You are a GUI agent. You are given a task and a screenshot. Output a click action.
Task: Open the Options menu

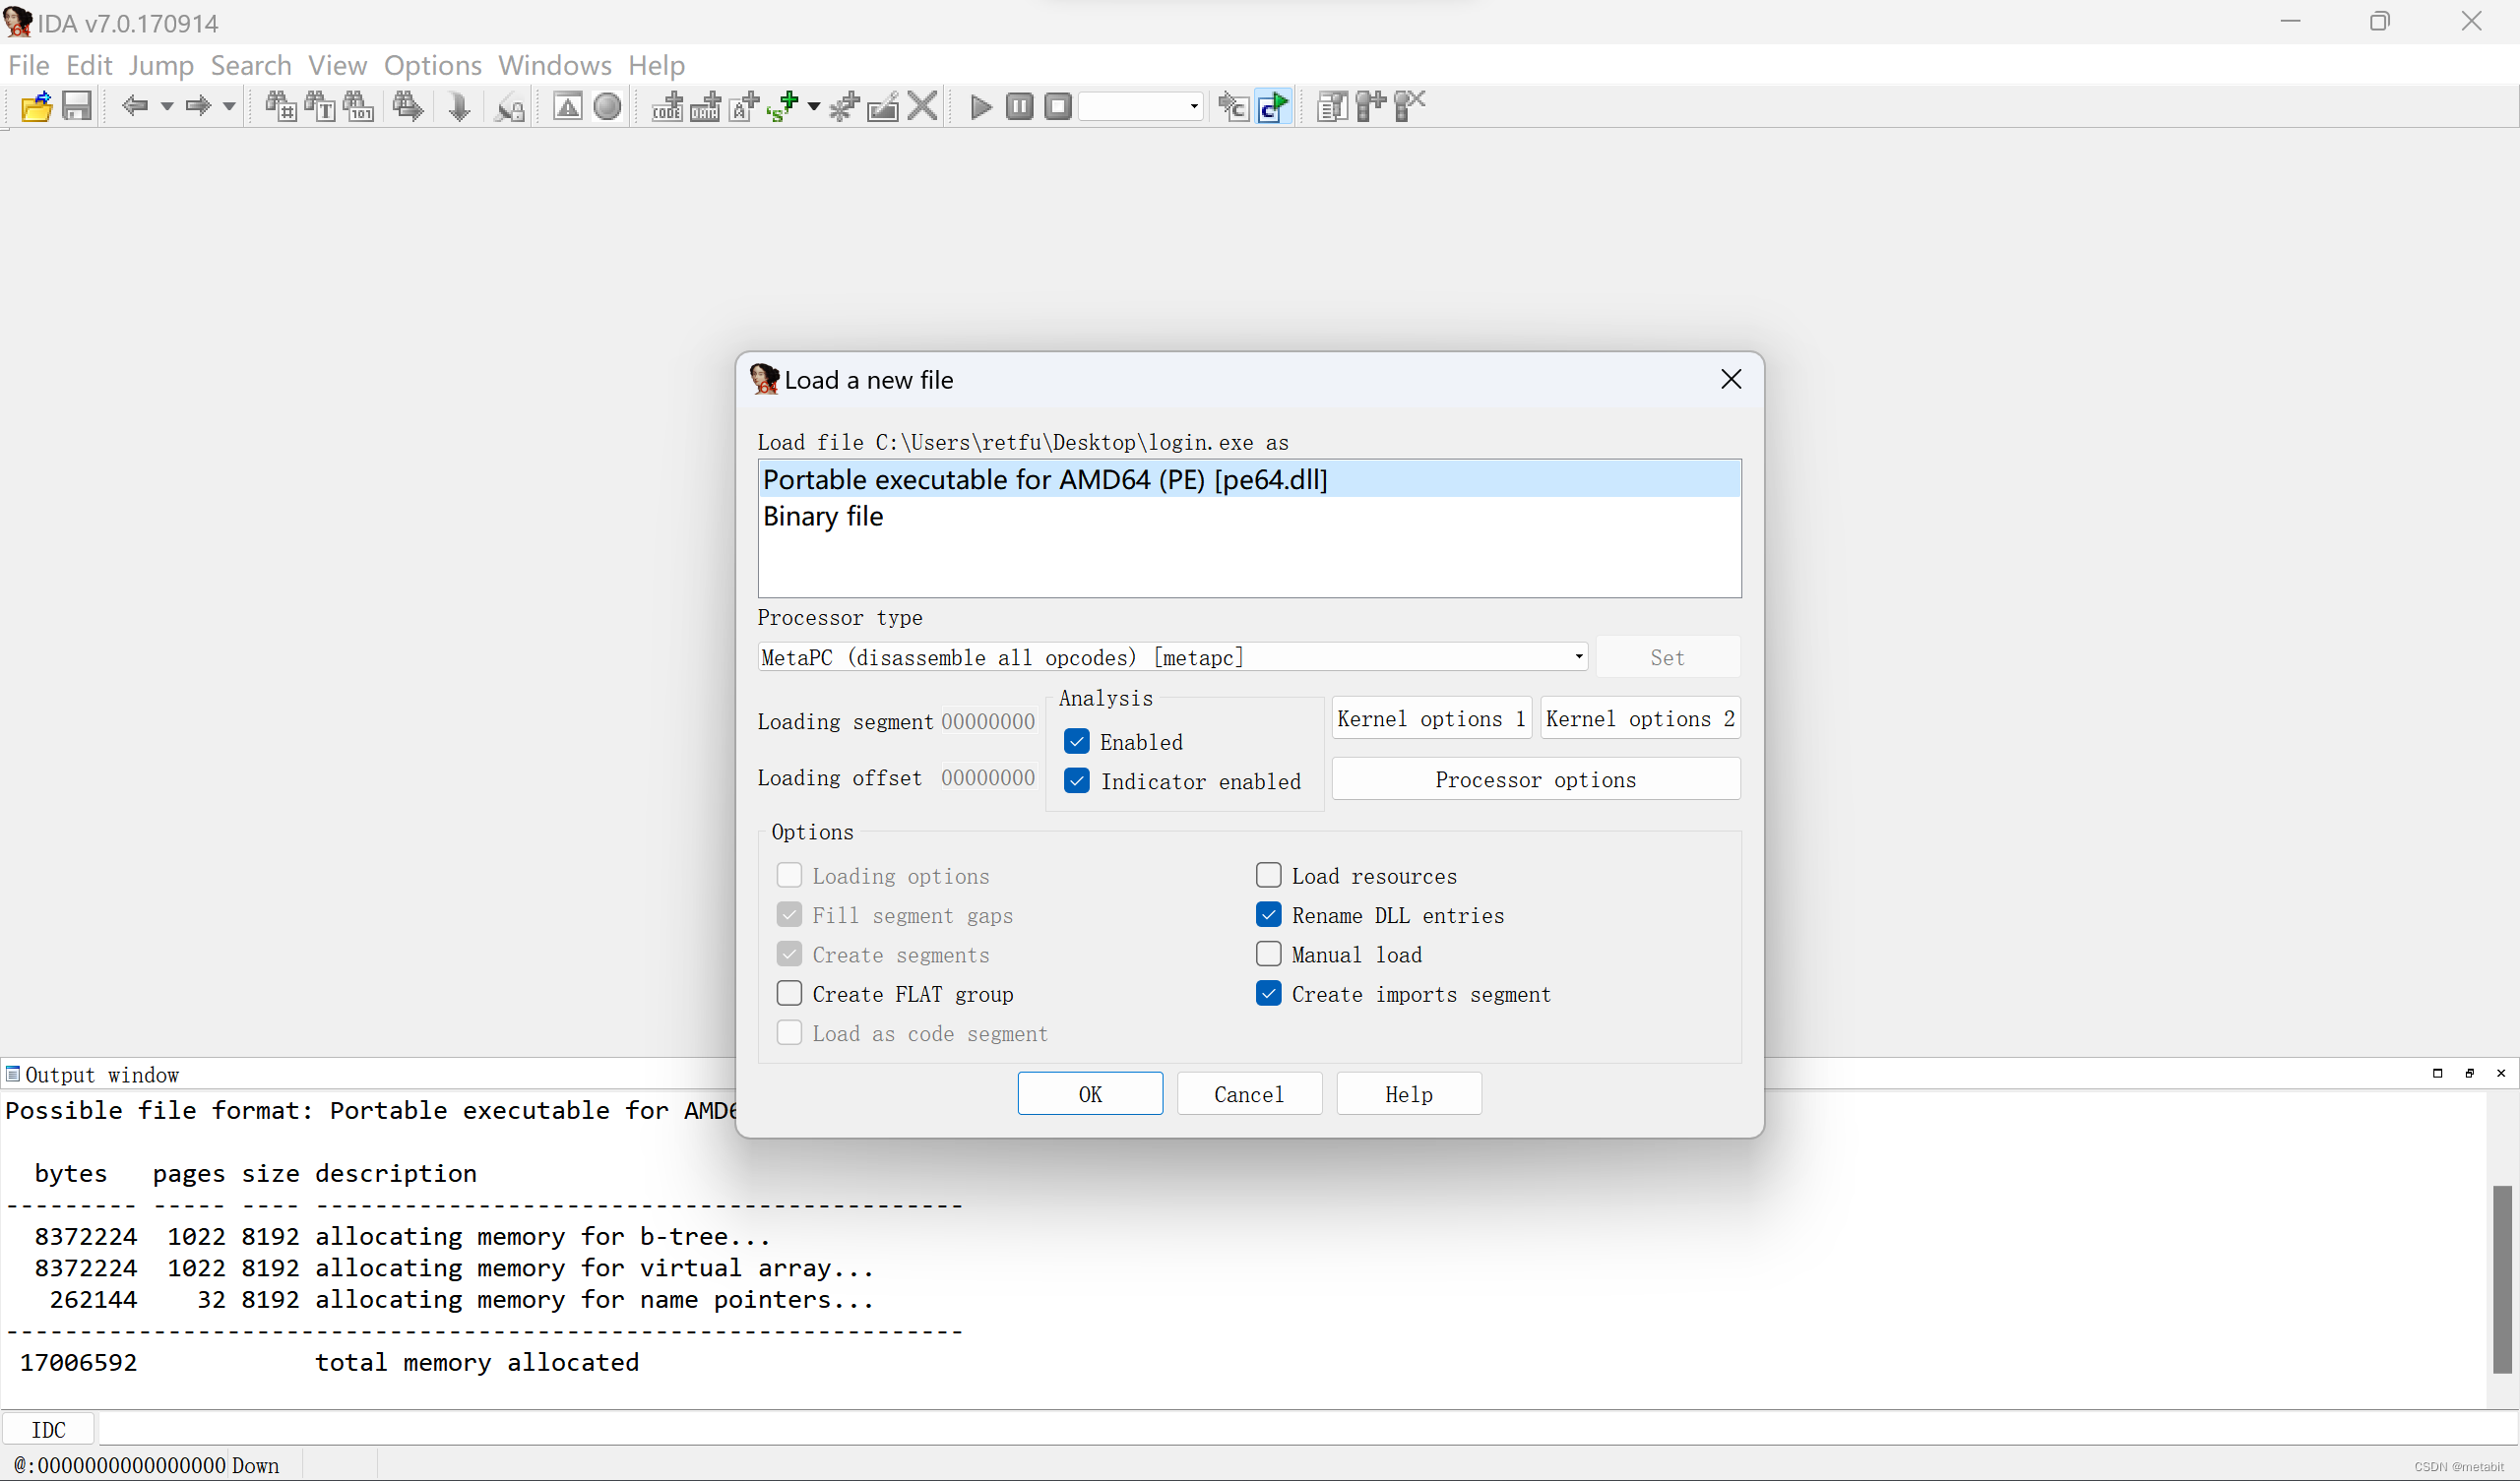pyautogui.click(x=433, y=65)
